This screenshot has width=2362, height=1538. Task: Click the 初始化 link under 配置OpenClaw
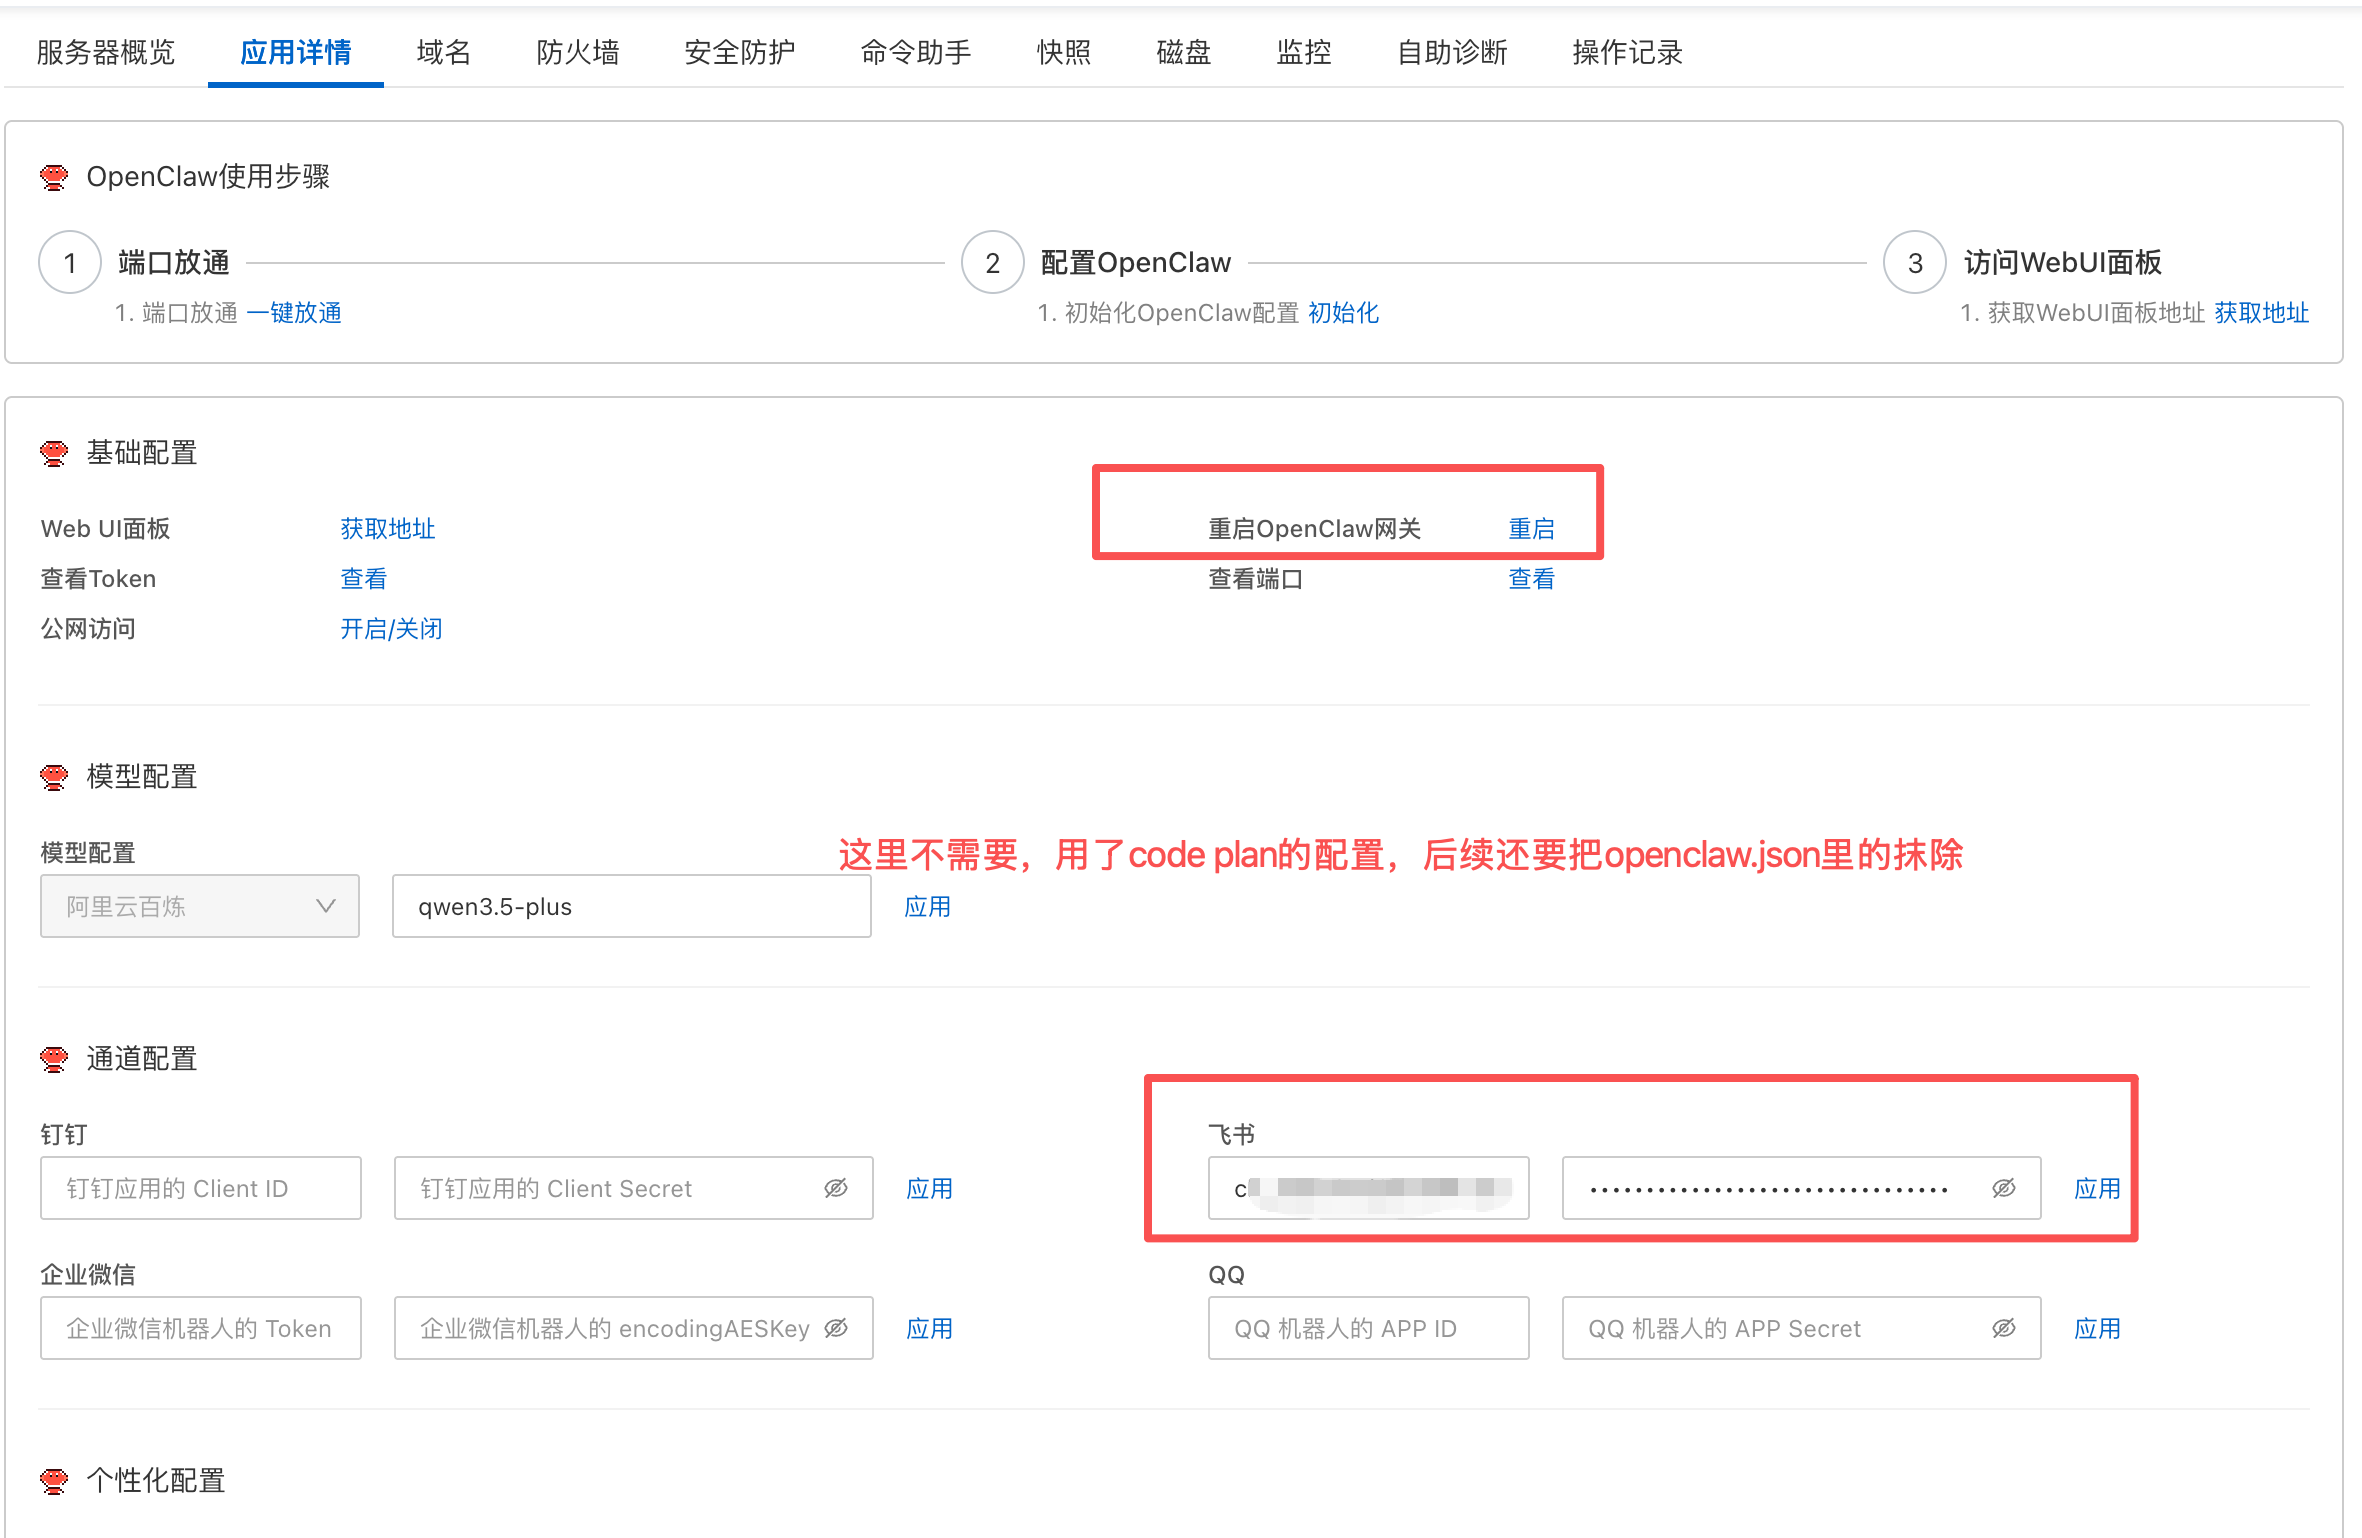coord(1343,313)
